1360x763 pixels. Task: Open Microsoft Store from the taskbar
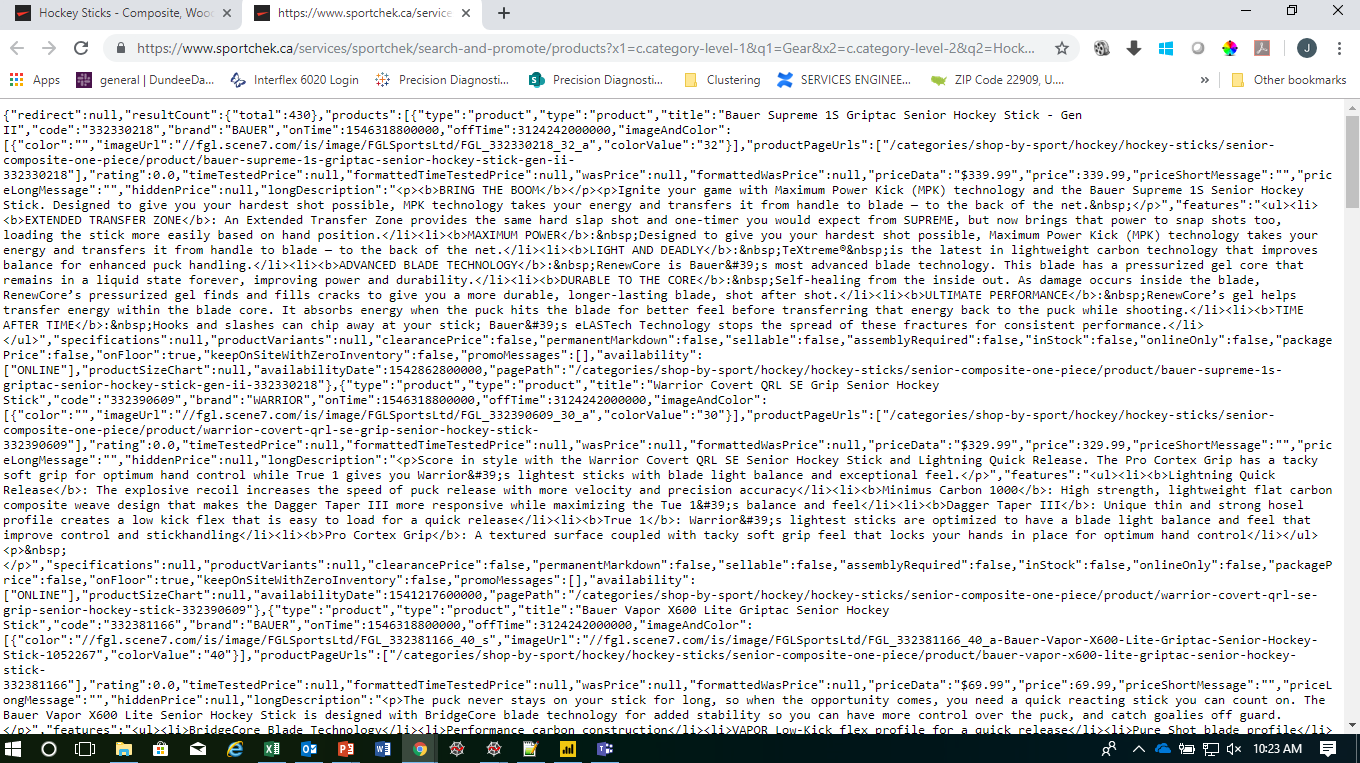click(161, 748)
